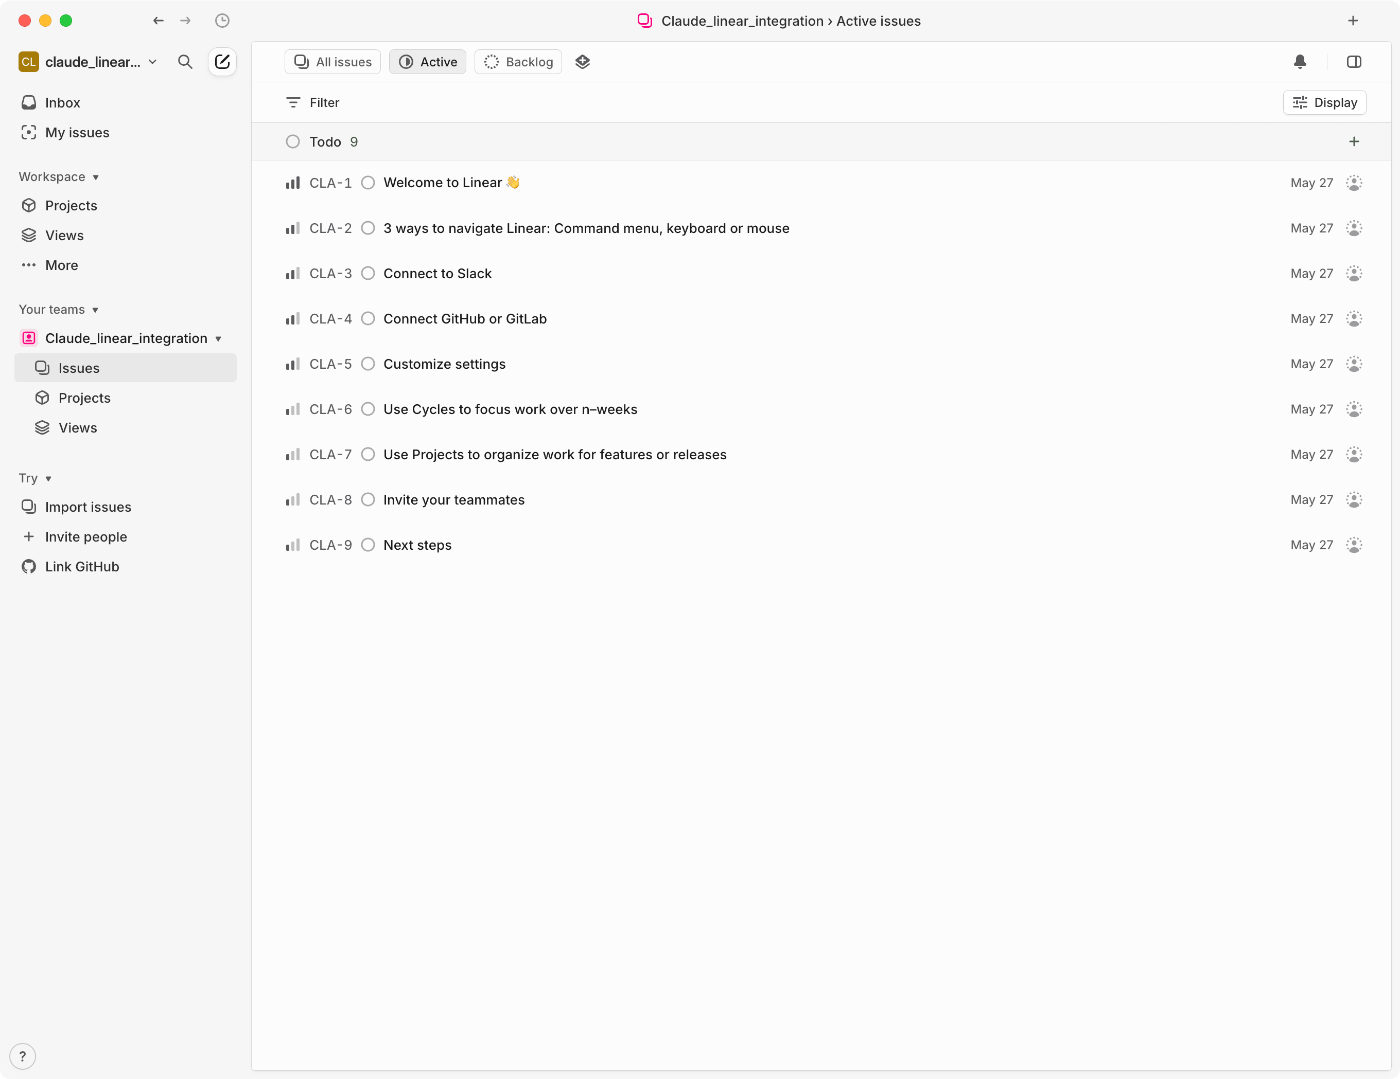Change status circle of CLA-7
1400x1079 pixels.
(x=368, y=455)
